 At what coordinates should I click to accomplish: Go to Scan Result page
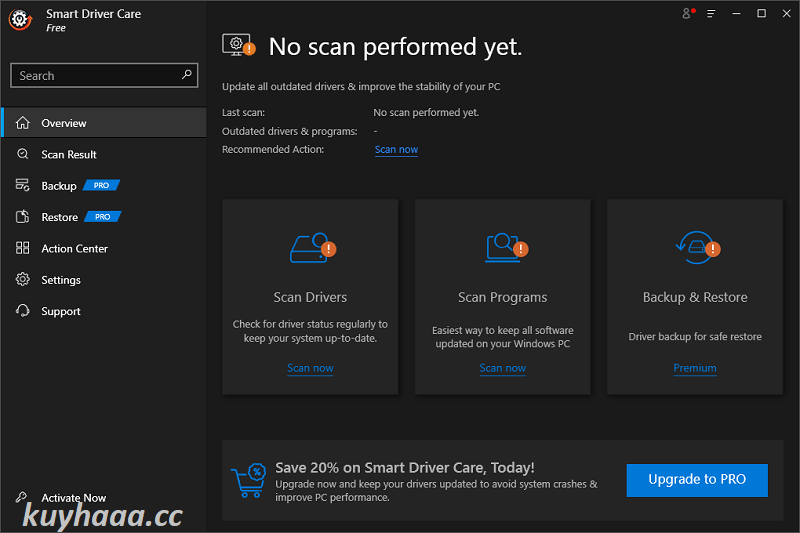[104, 154]
